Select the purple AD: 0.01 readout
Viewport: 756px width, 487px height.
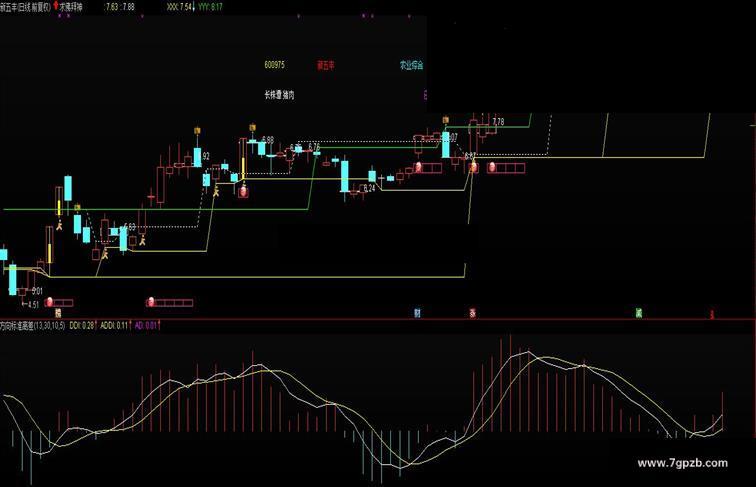click(146, 326)
